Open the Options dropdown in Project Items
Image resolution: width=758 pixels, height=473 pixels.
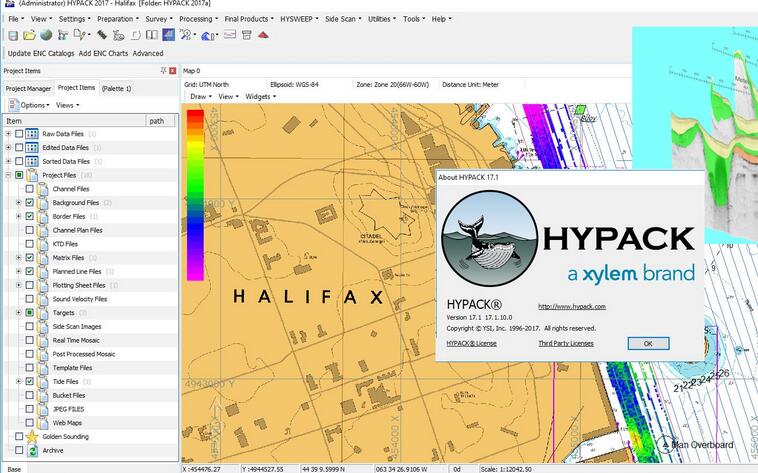pyautogui.click(x=35, y=105)
